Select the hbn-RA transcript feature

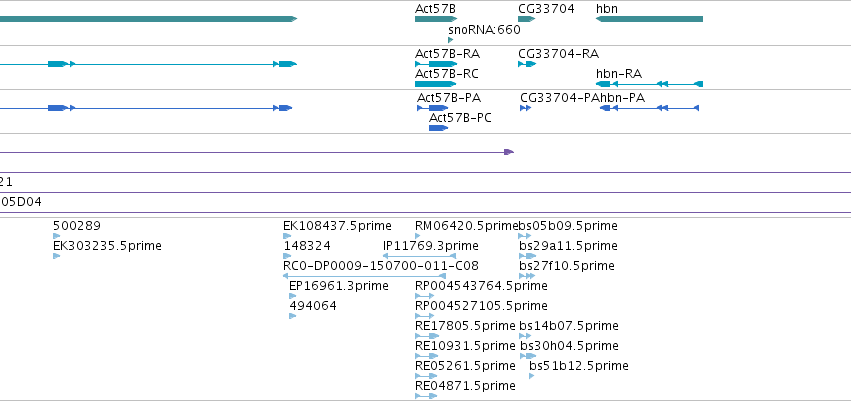[649, 84]
